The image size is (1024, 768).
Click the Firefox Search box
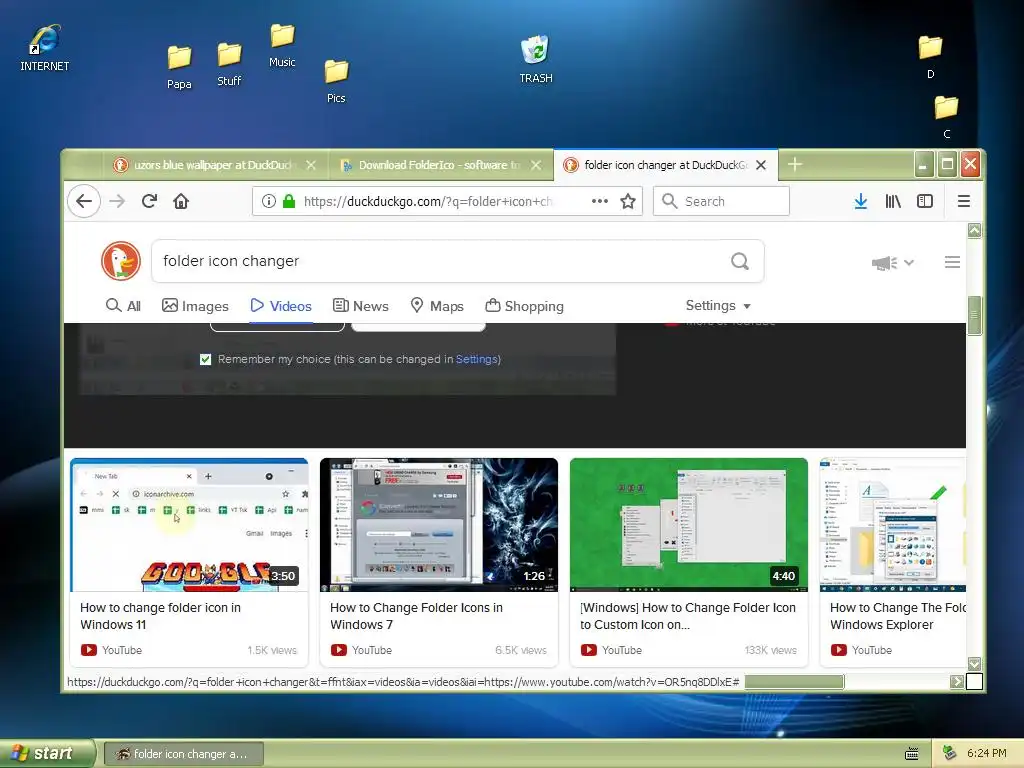pos(722,201)
